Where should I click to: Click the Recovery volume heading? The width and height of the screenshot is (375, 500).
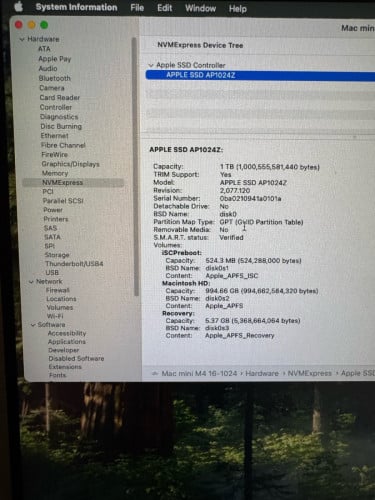point(178,313)
